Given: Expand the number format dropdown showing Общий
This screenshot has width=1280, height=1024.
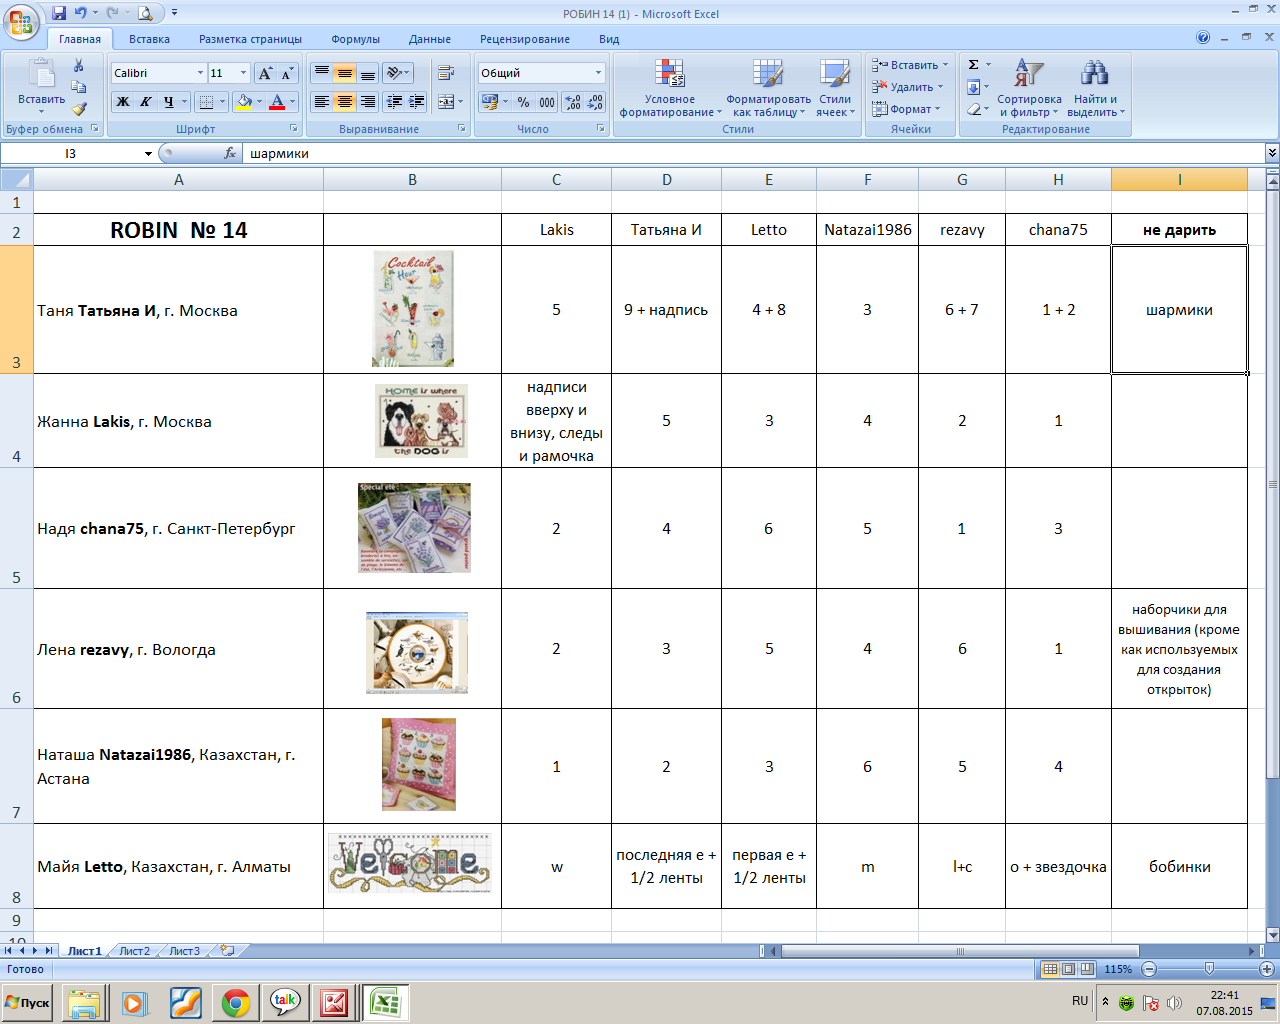Looking at the screenshot, I should (599, 73).
